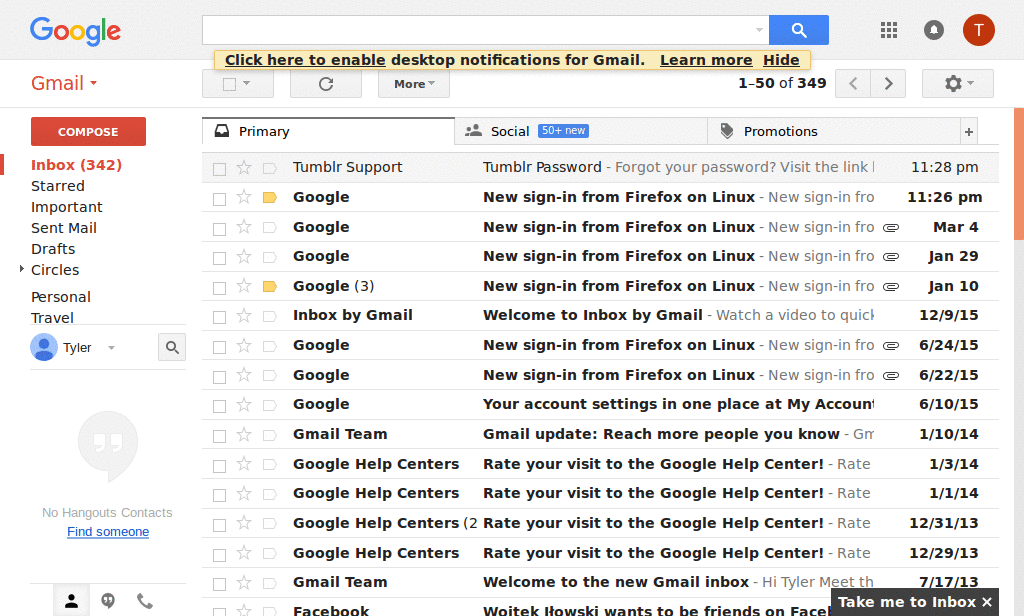1024x616 pixels.
Task: Select the Tumblr Support email checkbox
Action: pyautogui.click(x=219, y=169)
